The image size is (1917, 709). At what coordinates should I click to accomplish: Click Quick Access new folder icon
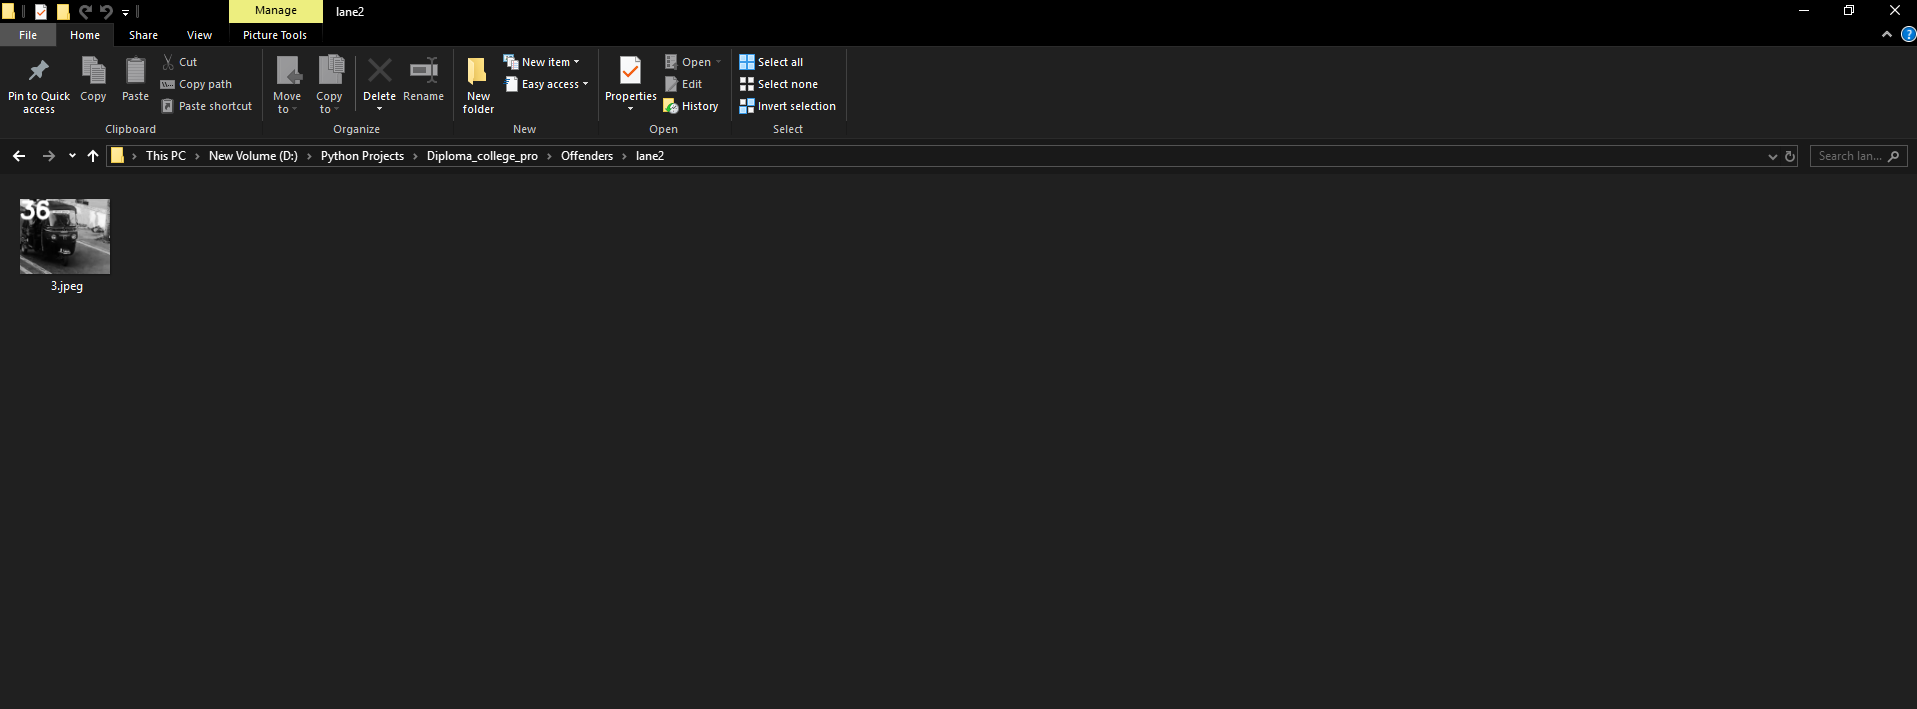click(63, 12)
